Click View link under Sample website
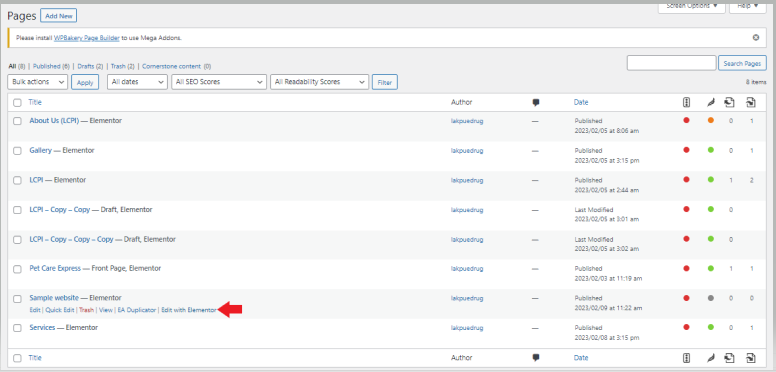The width and height of the screenshot is (776, 372). (x=105, y=310)
